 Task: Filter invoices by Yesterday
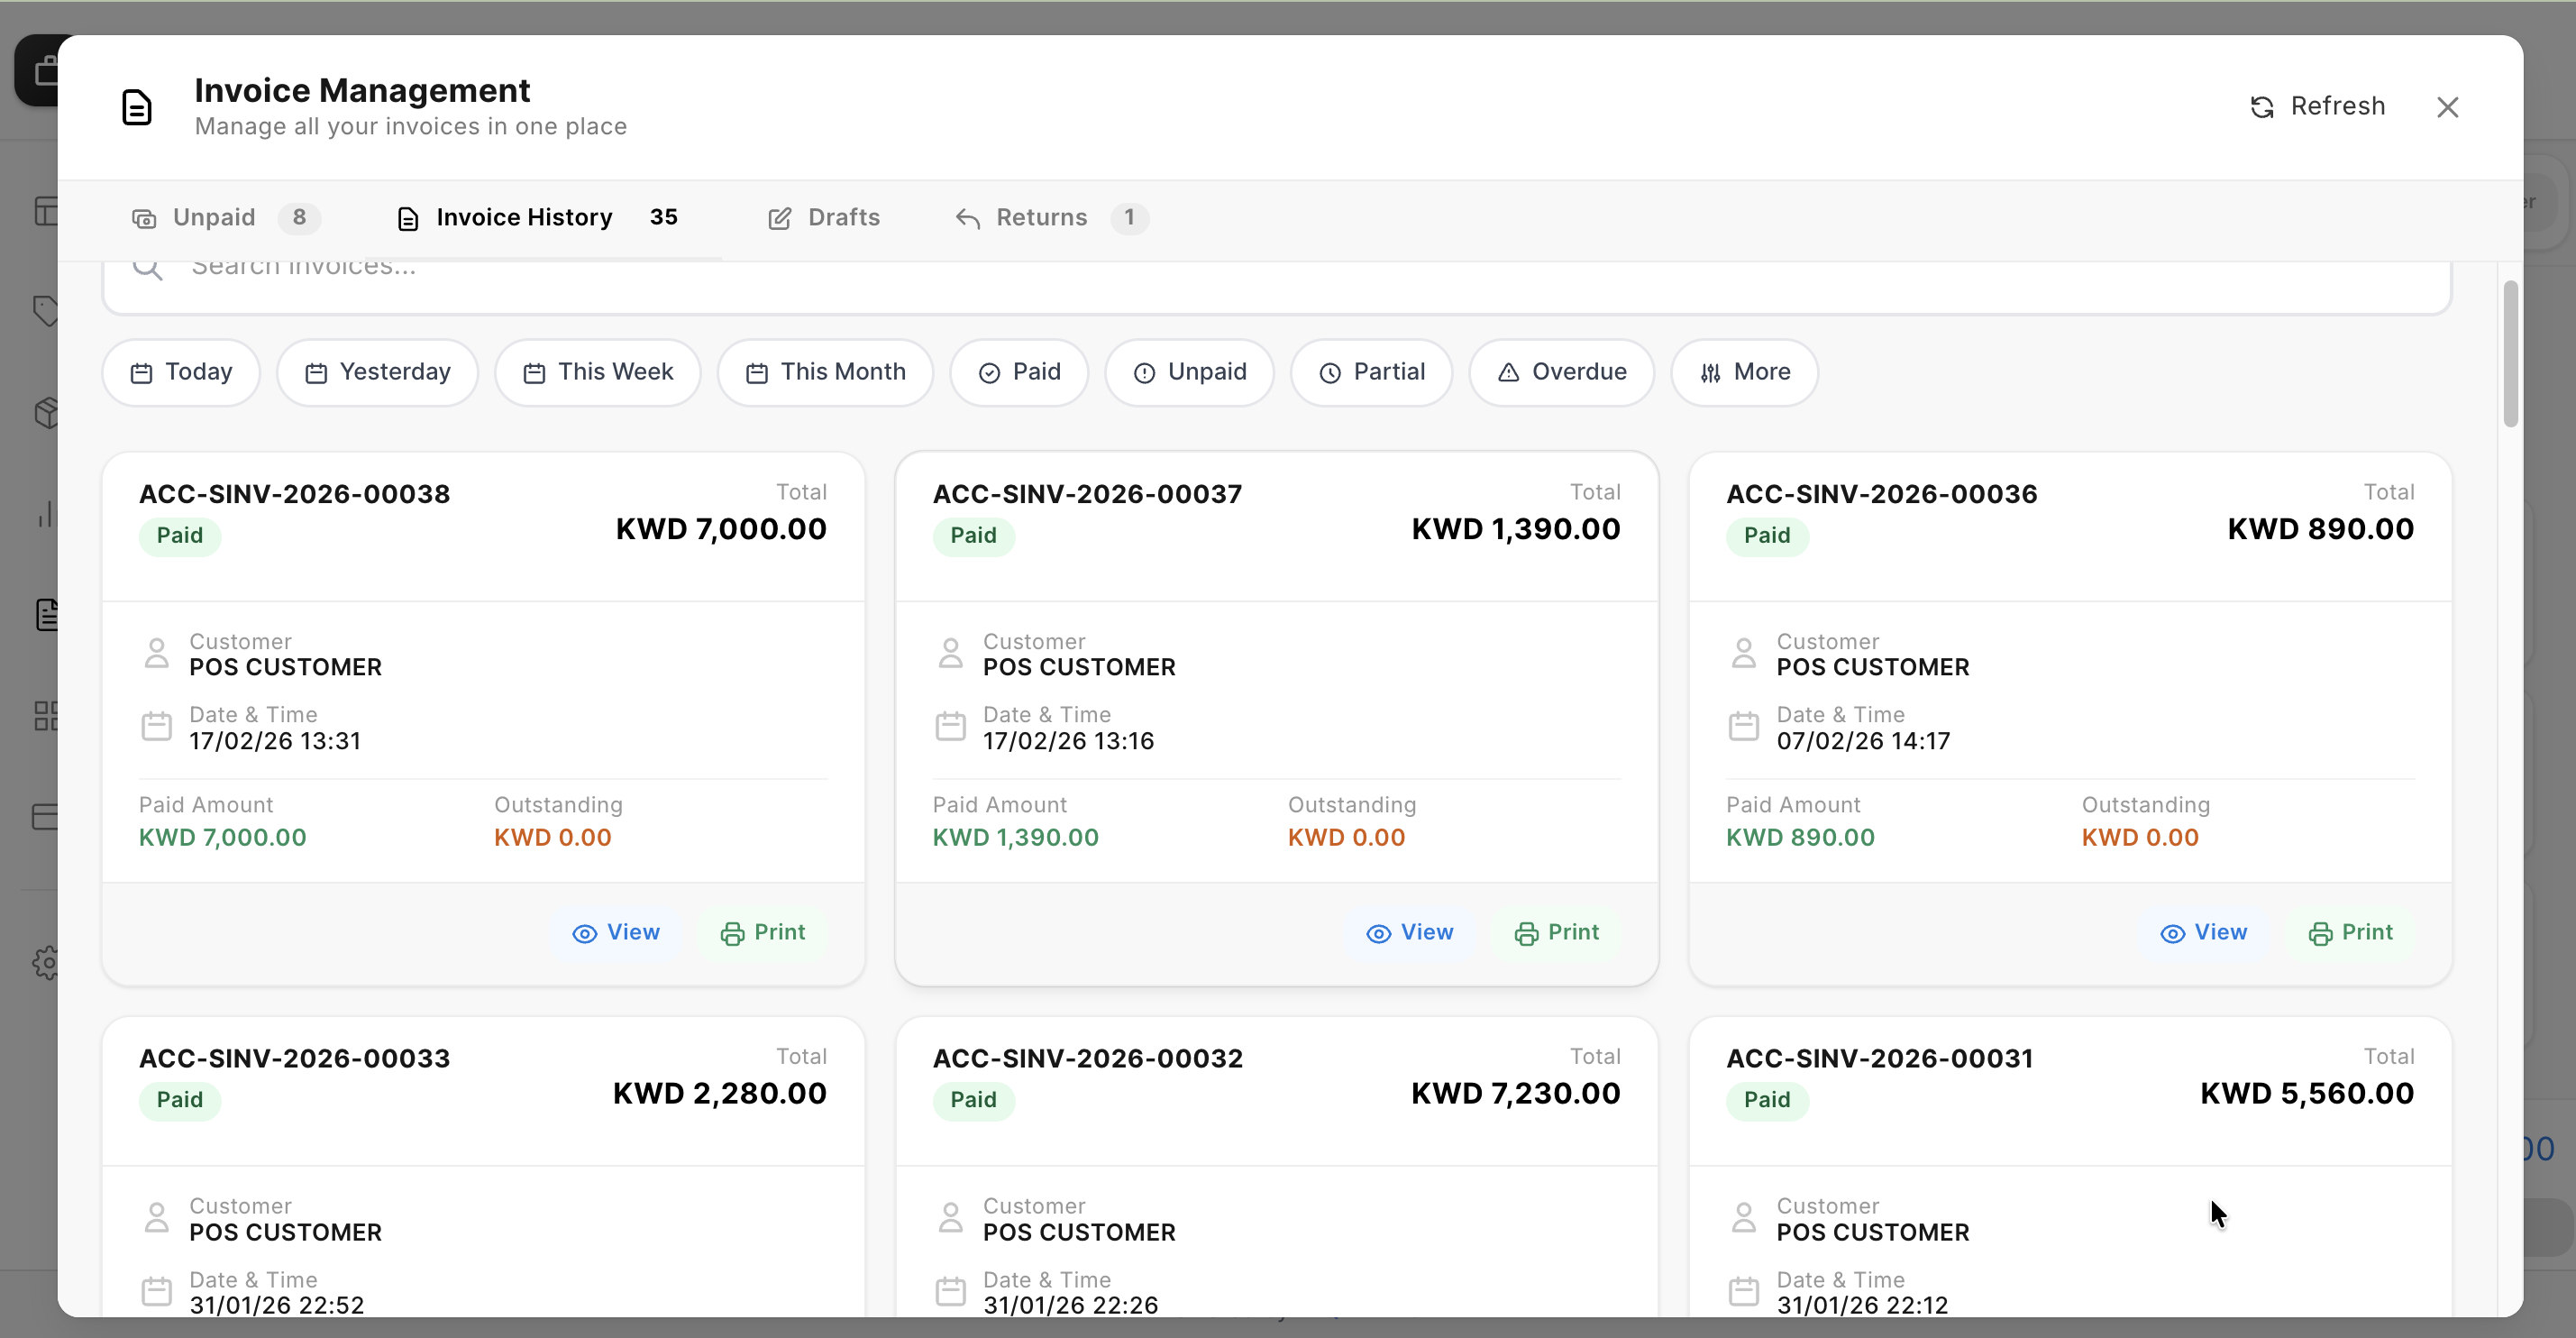coord(377,372)
